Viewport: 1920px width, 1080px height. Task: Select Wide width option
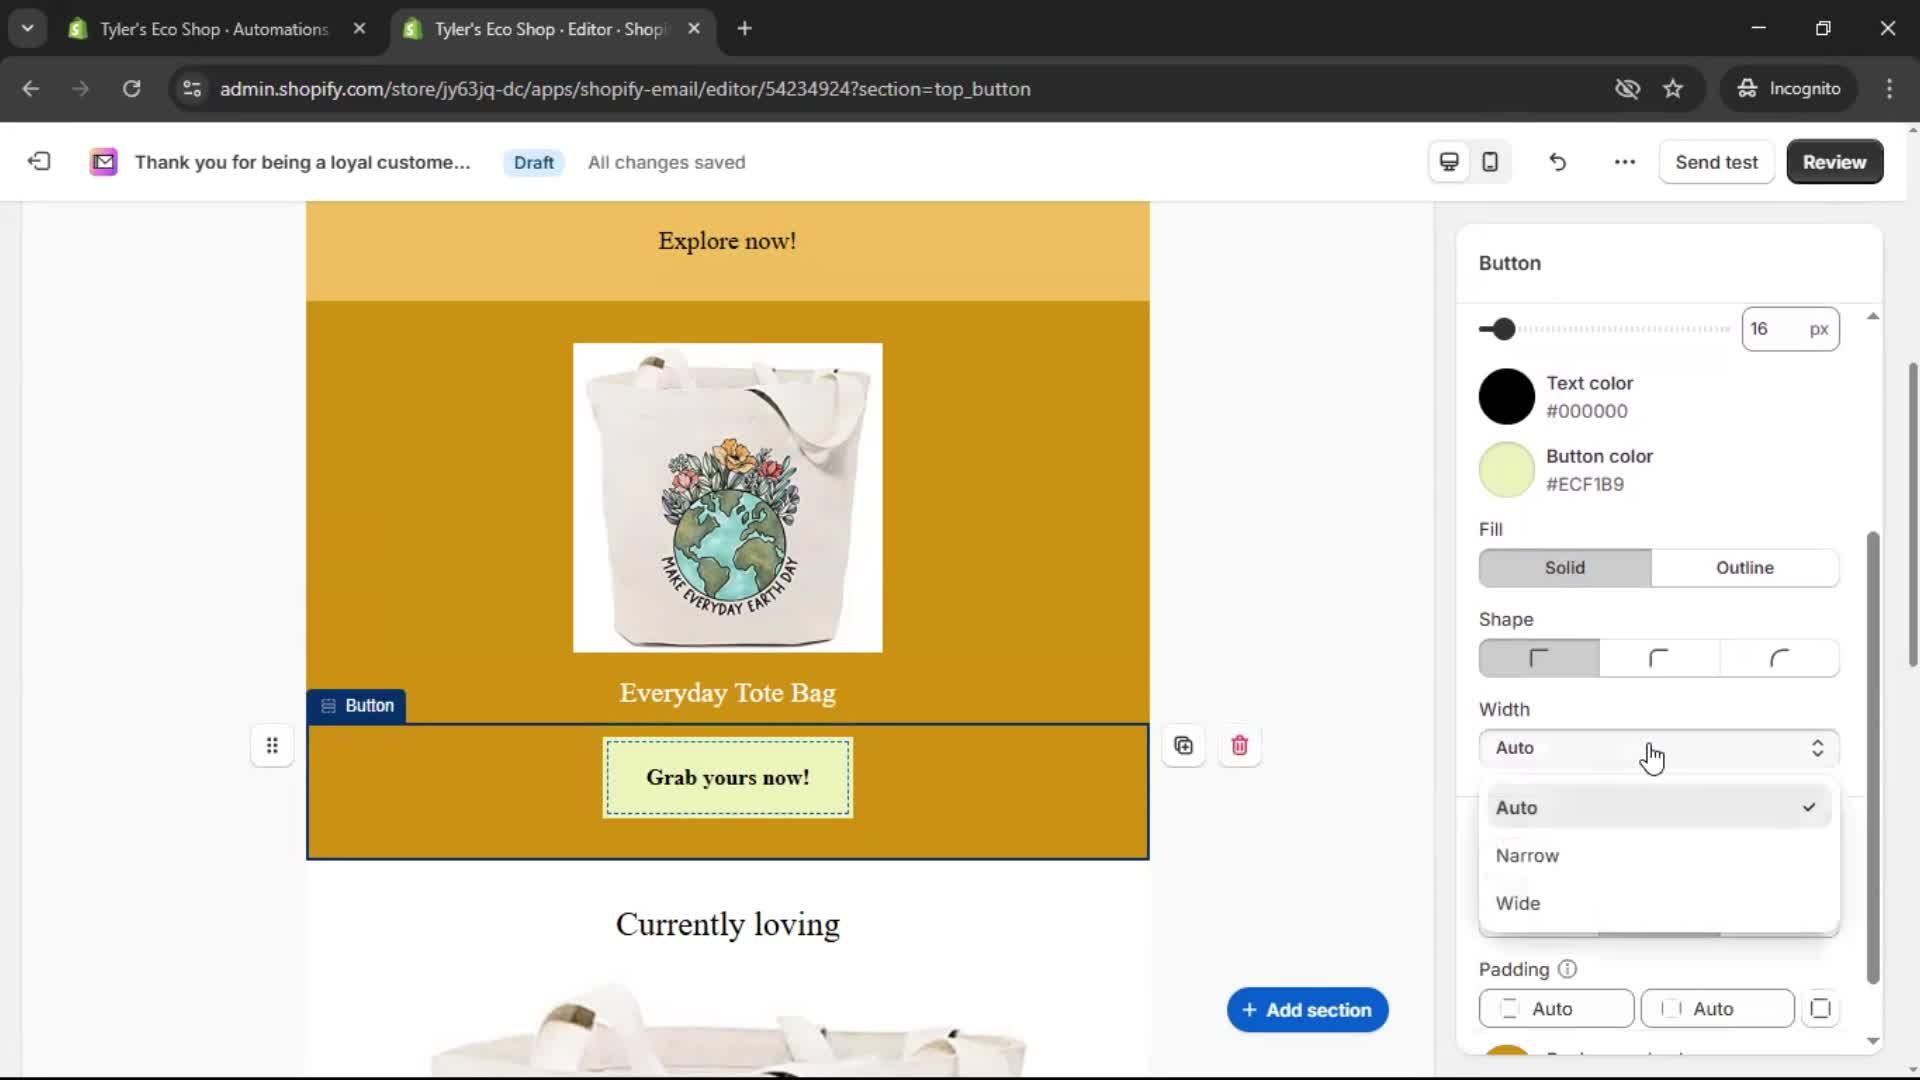1517,903
